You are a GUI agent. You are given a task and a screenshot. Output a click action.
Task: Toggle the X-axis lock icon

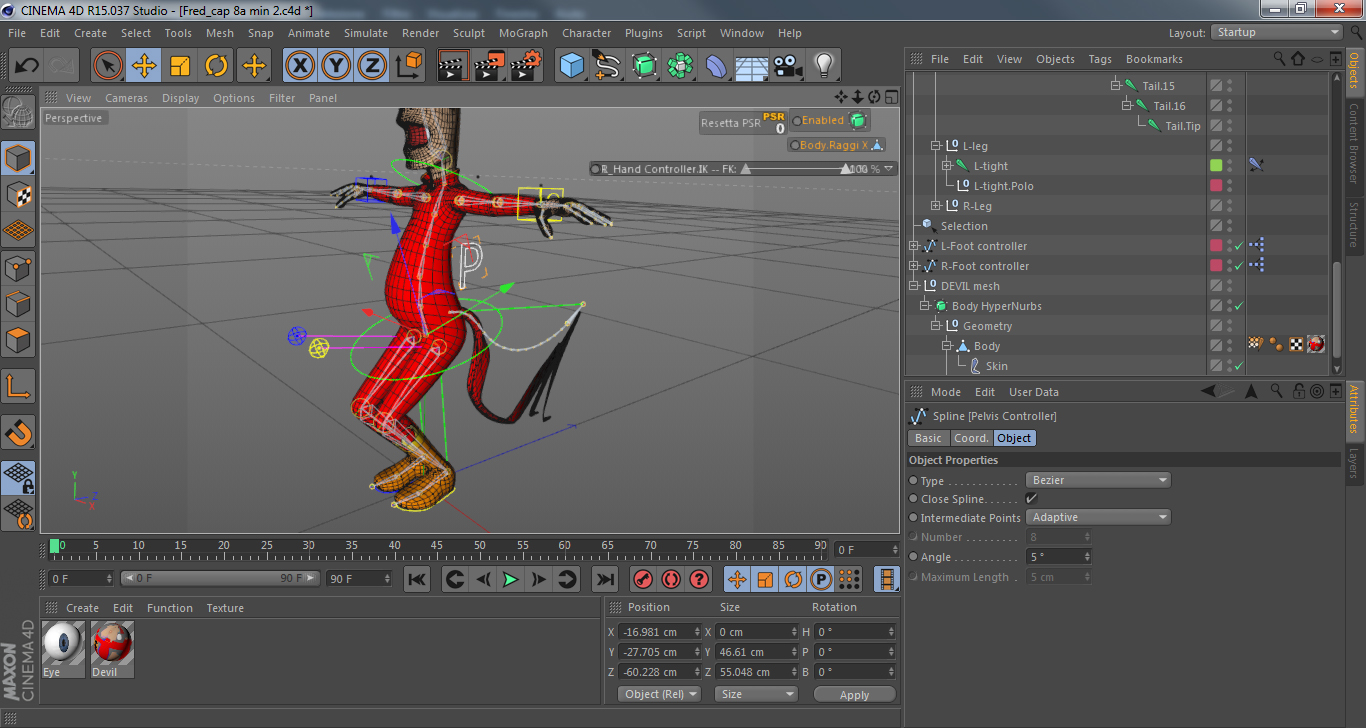tap(300, 66)
